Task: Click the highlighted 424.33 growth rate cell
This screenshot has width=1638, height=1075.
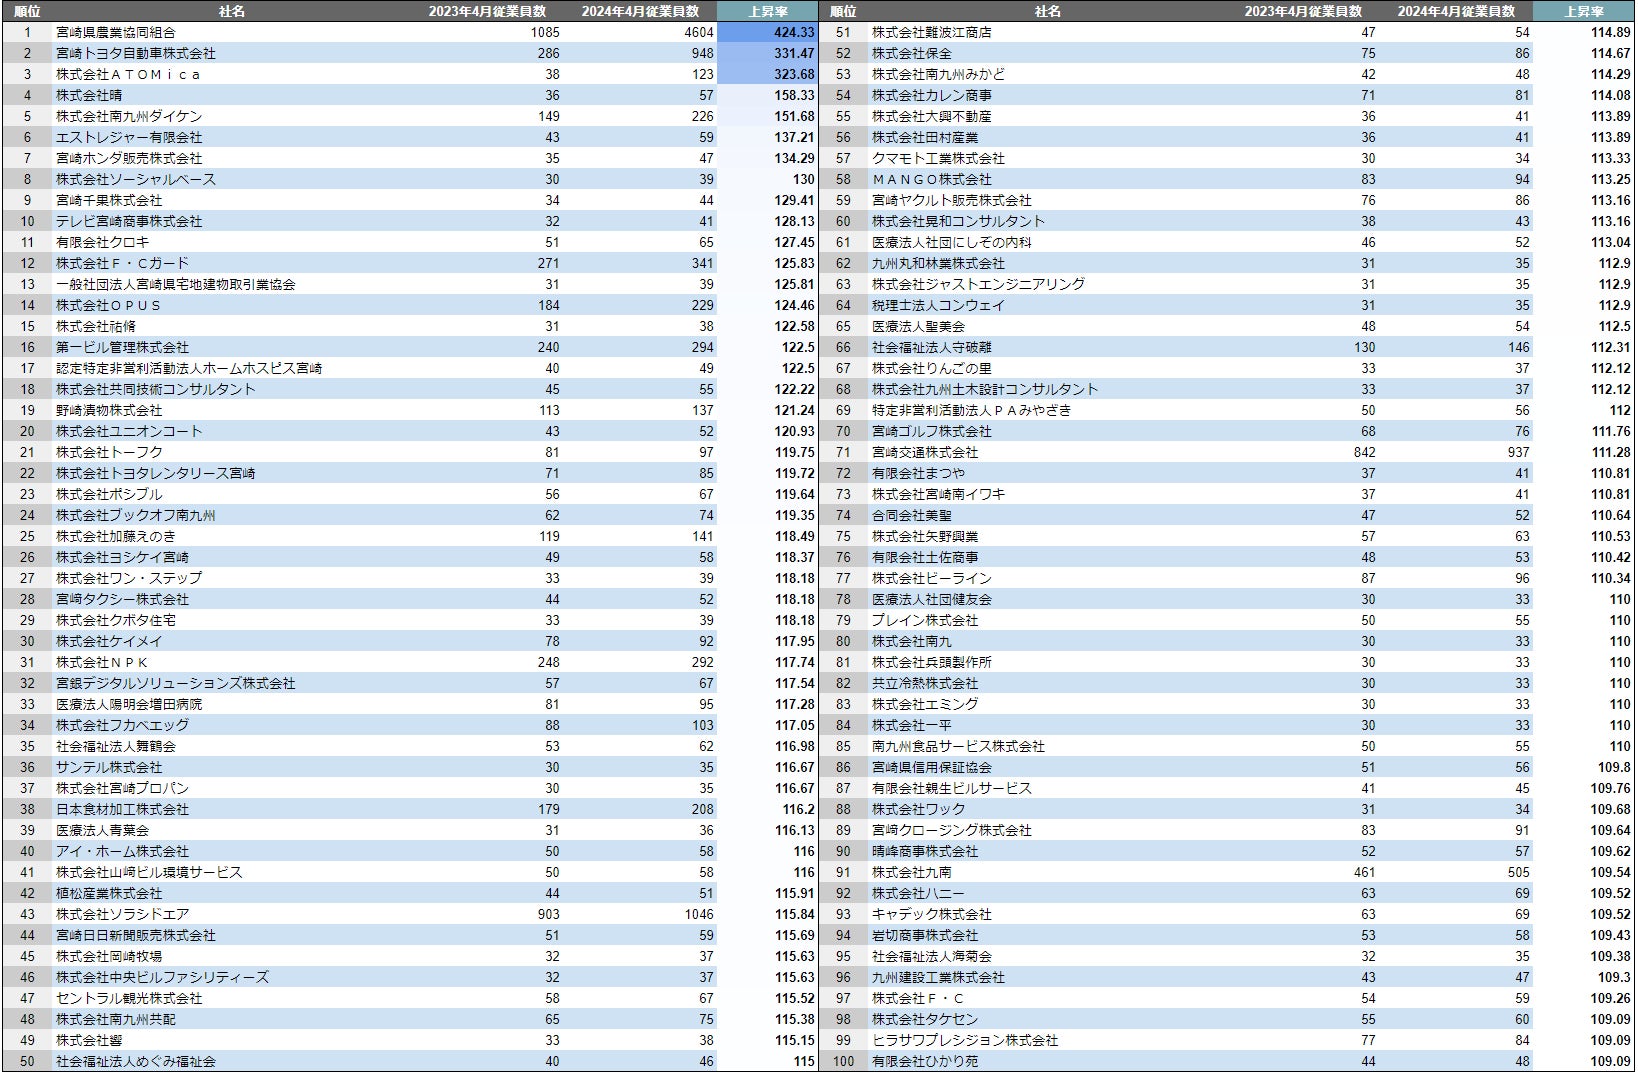Action: 768,32
